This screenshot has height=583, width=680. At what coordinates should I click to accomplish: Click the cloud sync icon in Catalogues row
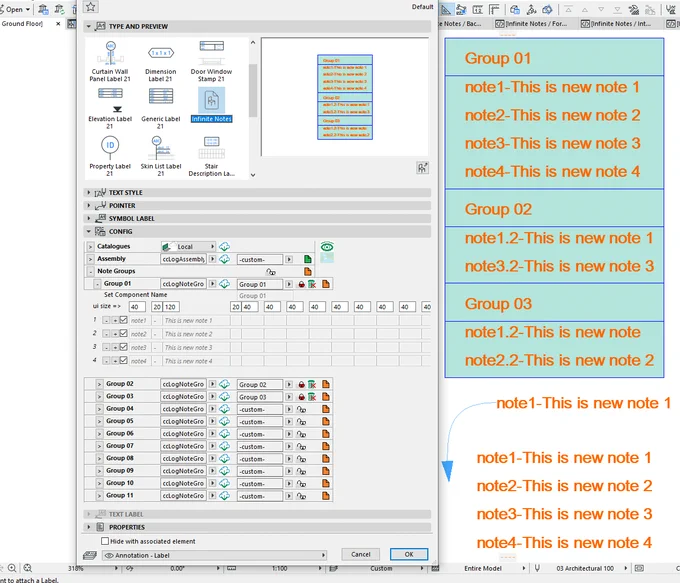(x=224, y=247)
